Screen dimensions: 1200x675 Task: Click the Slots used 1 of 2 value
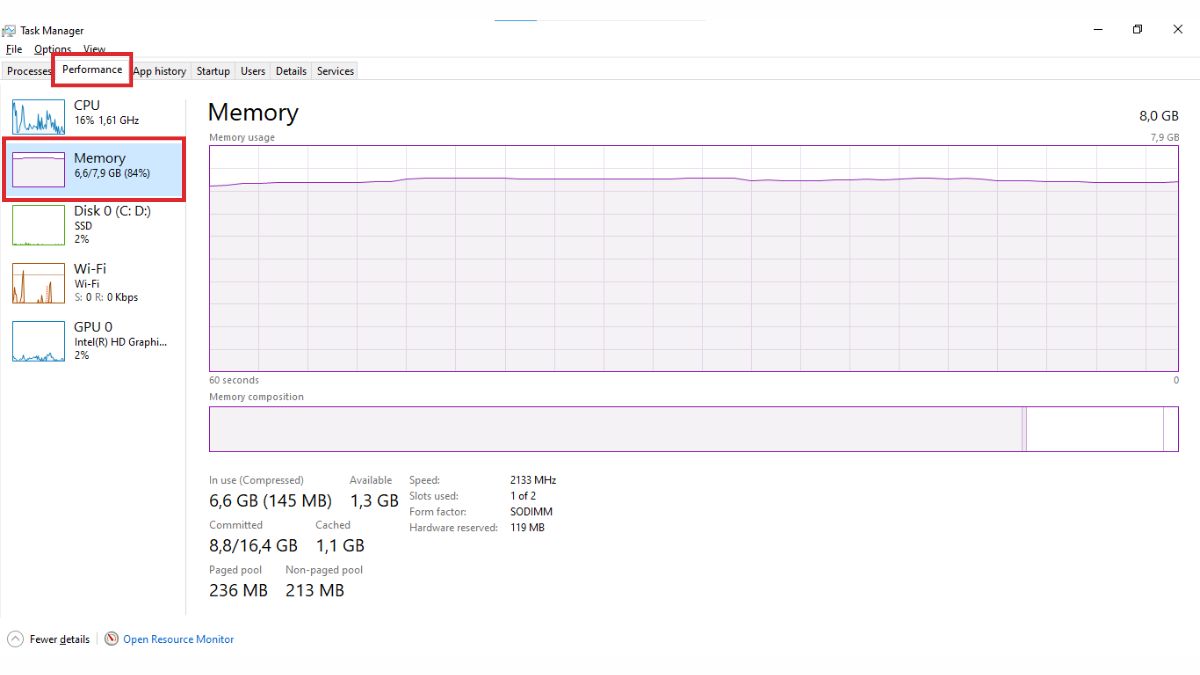coord(523,496)
